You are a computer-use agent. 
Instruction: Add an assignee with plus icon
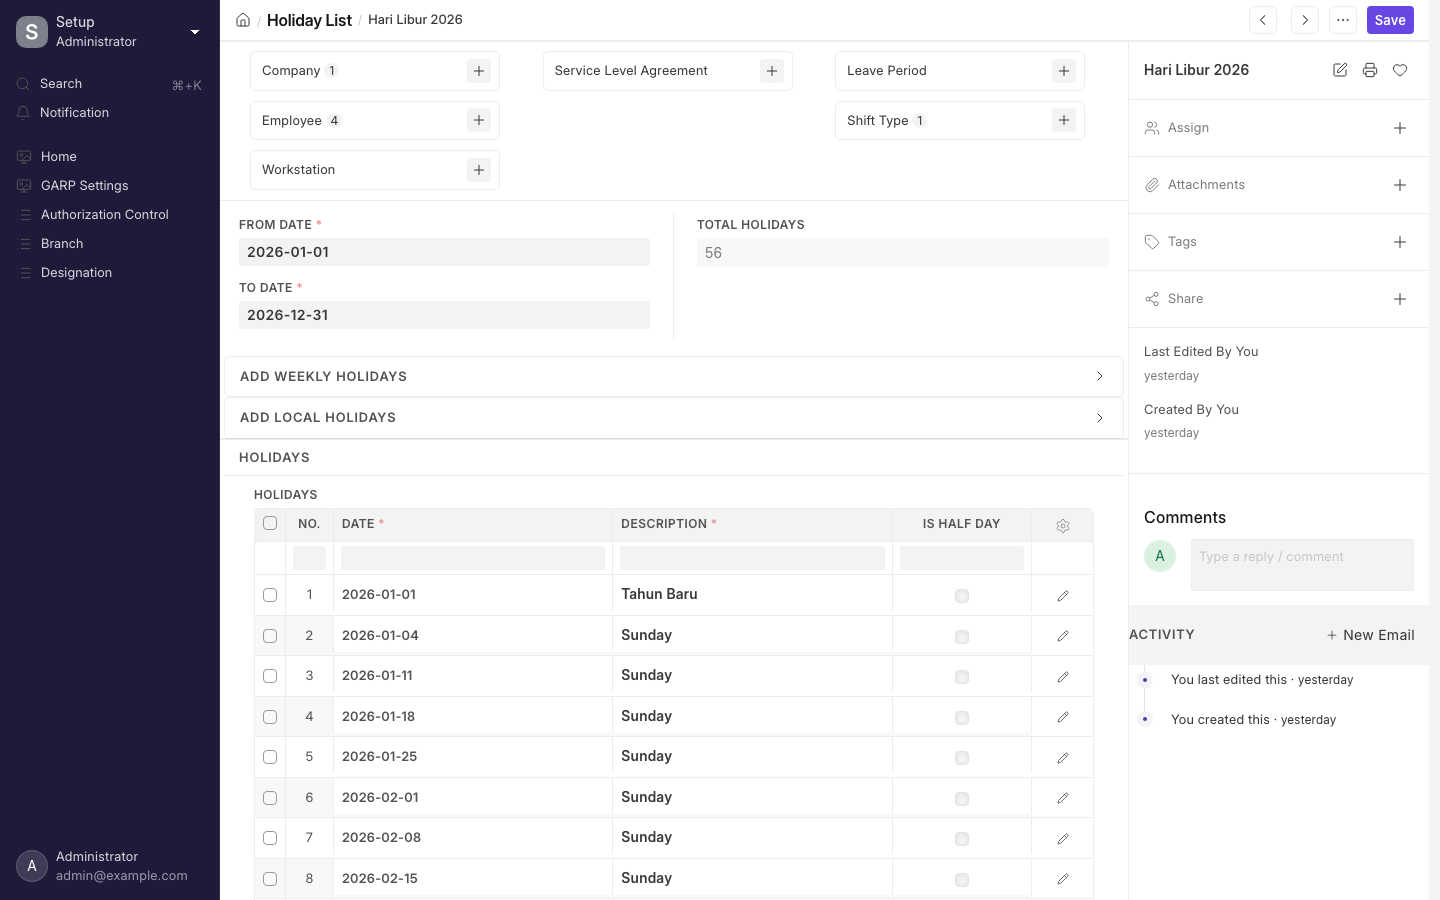coord(1400,128)
